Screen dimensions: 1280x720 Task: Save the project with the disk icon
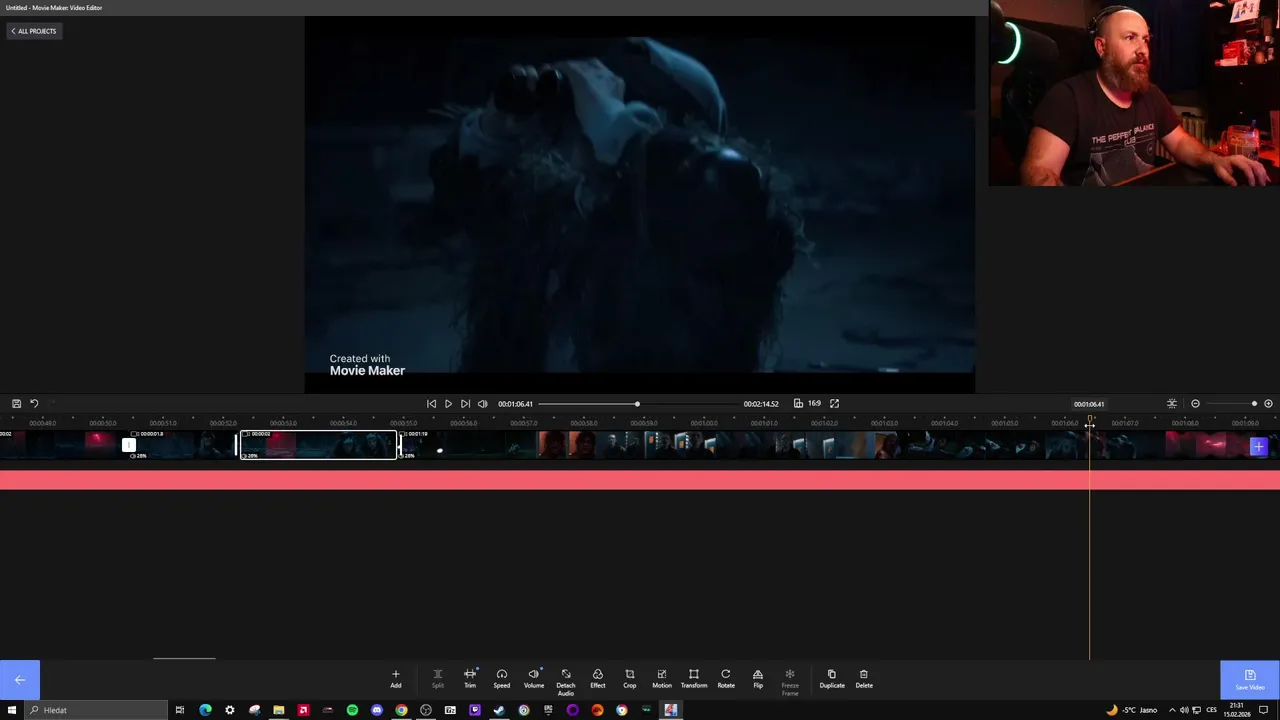point(16,403)
